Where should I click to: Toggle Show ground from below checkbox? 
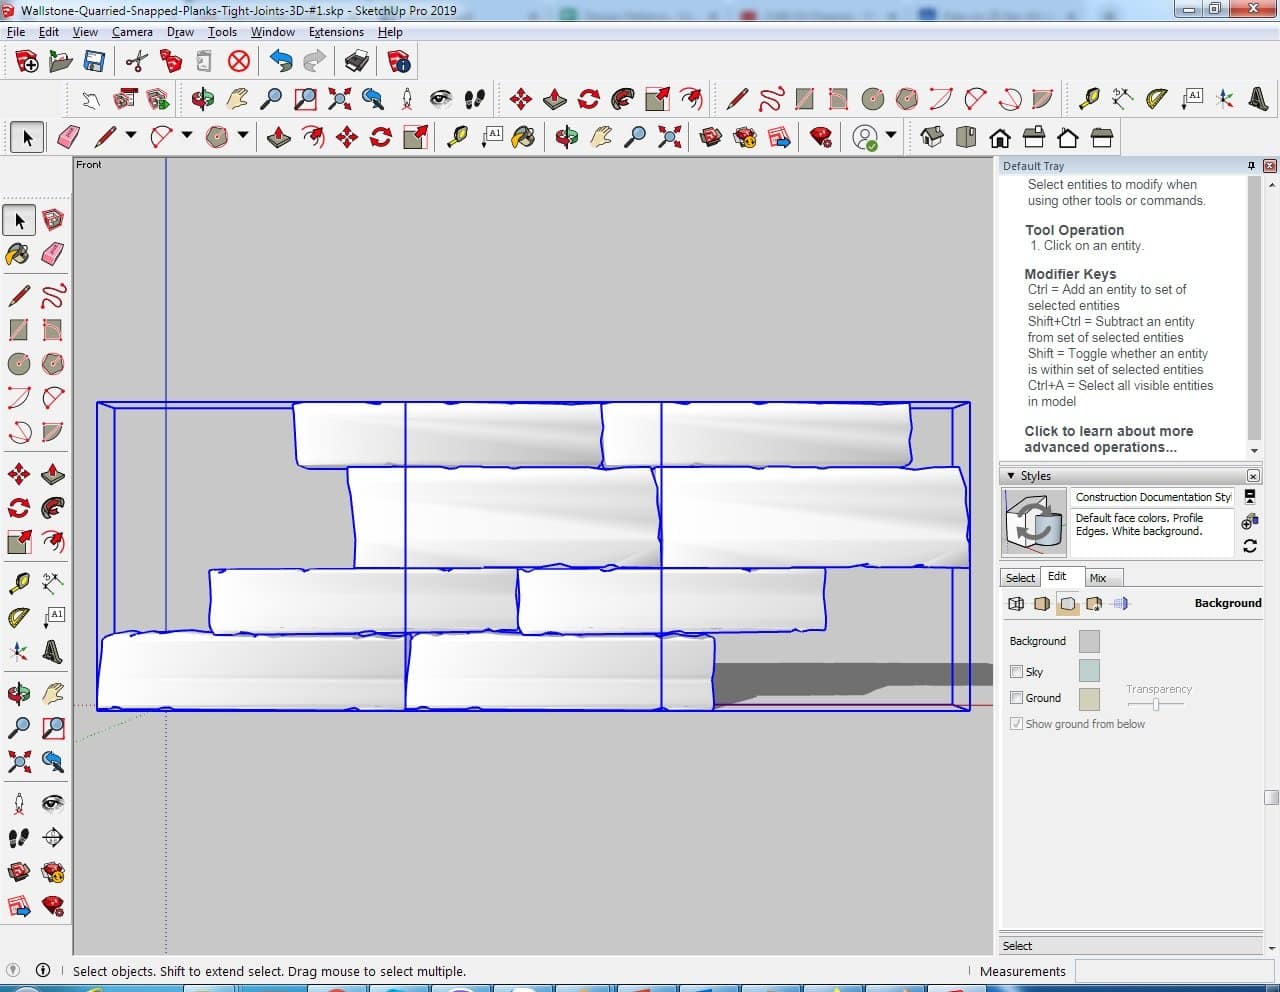tap(1016, 724)
